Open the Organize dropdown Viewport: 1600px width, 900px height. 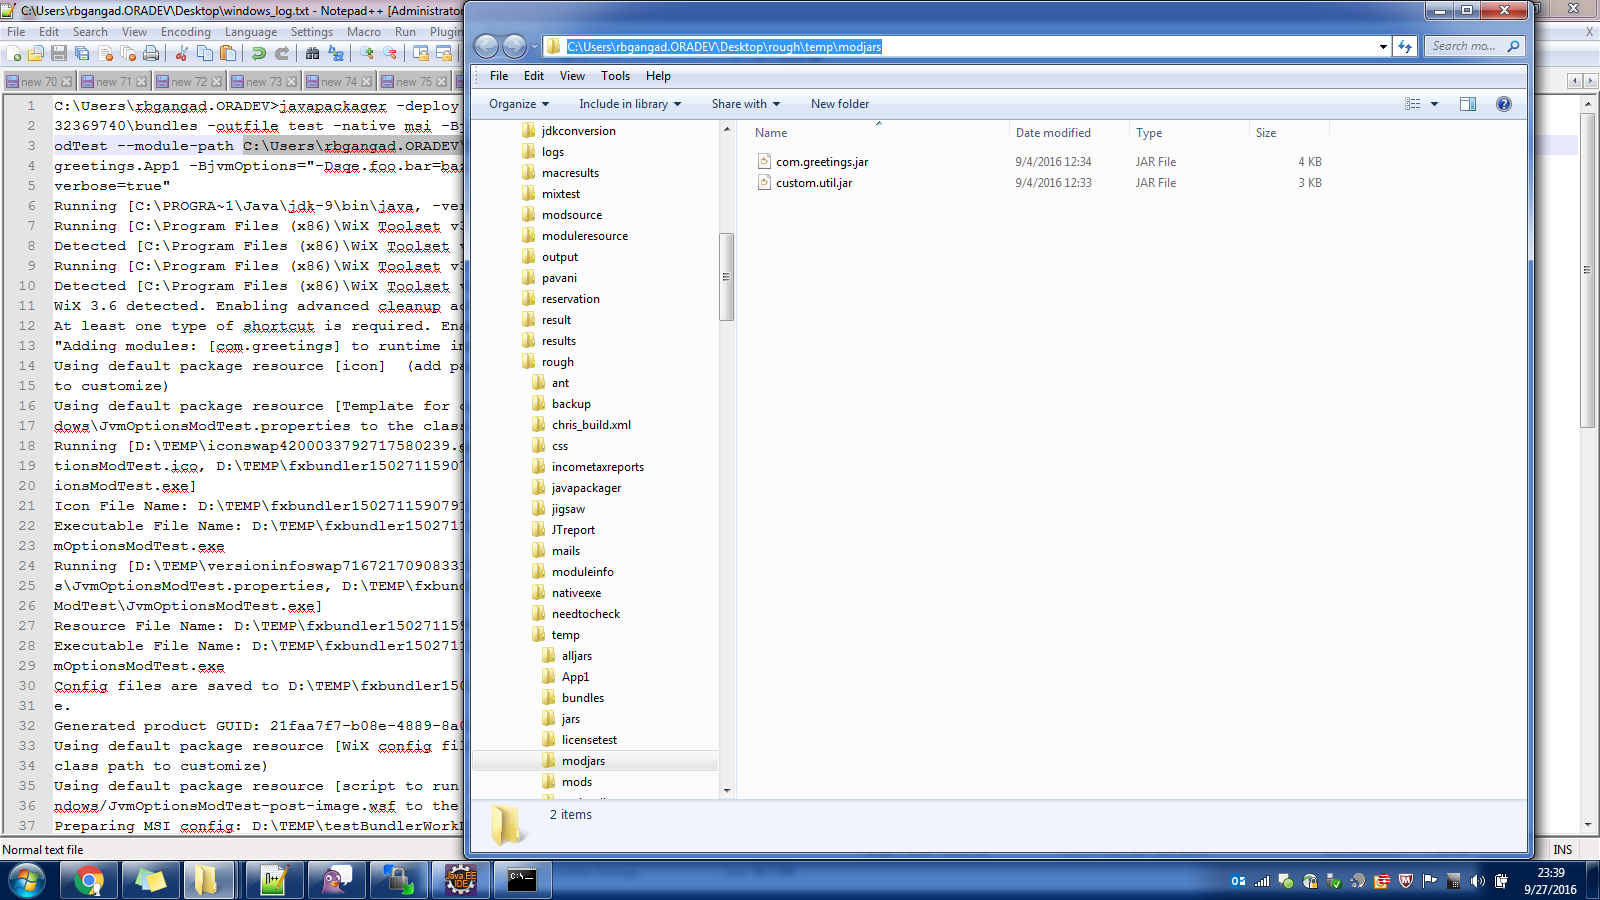click(518, 104)
